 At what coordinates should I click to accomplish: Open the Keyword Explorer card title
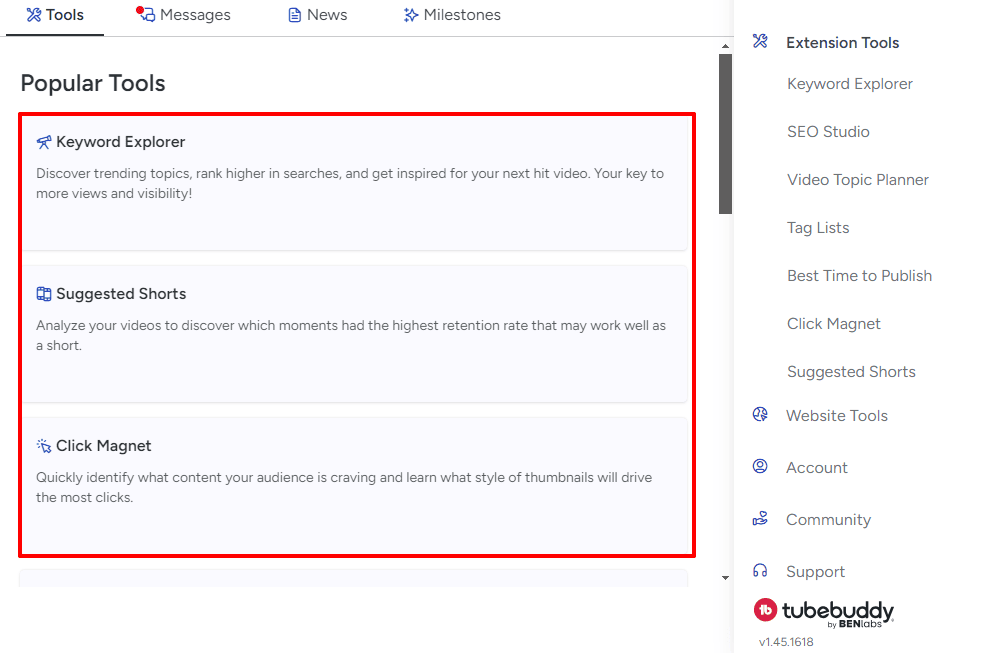pos(120,142)
